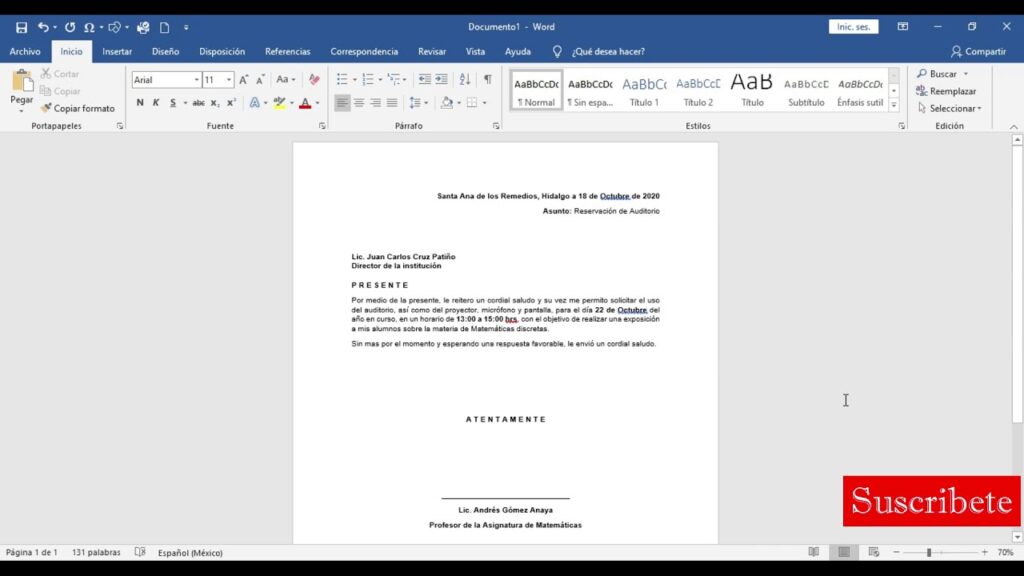Open the Referencias ribbon tab

[287, 52]
